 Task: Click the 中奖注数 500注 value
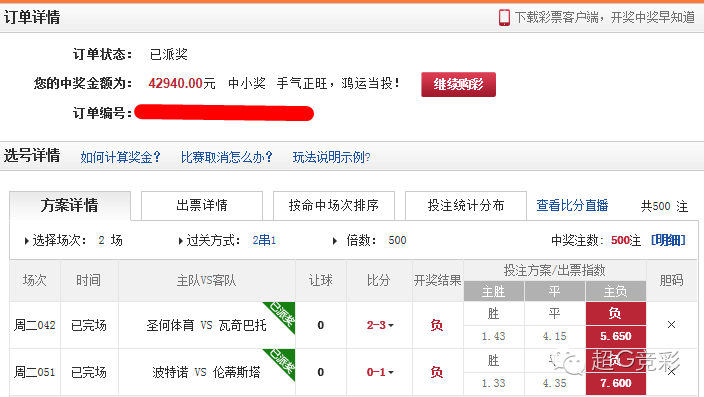click(x=626, y=241)
